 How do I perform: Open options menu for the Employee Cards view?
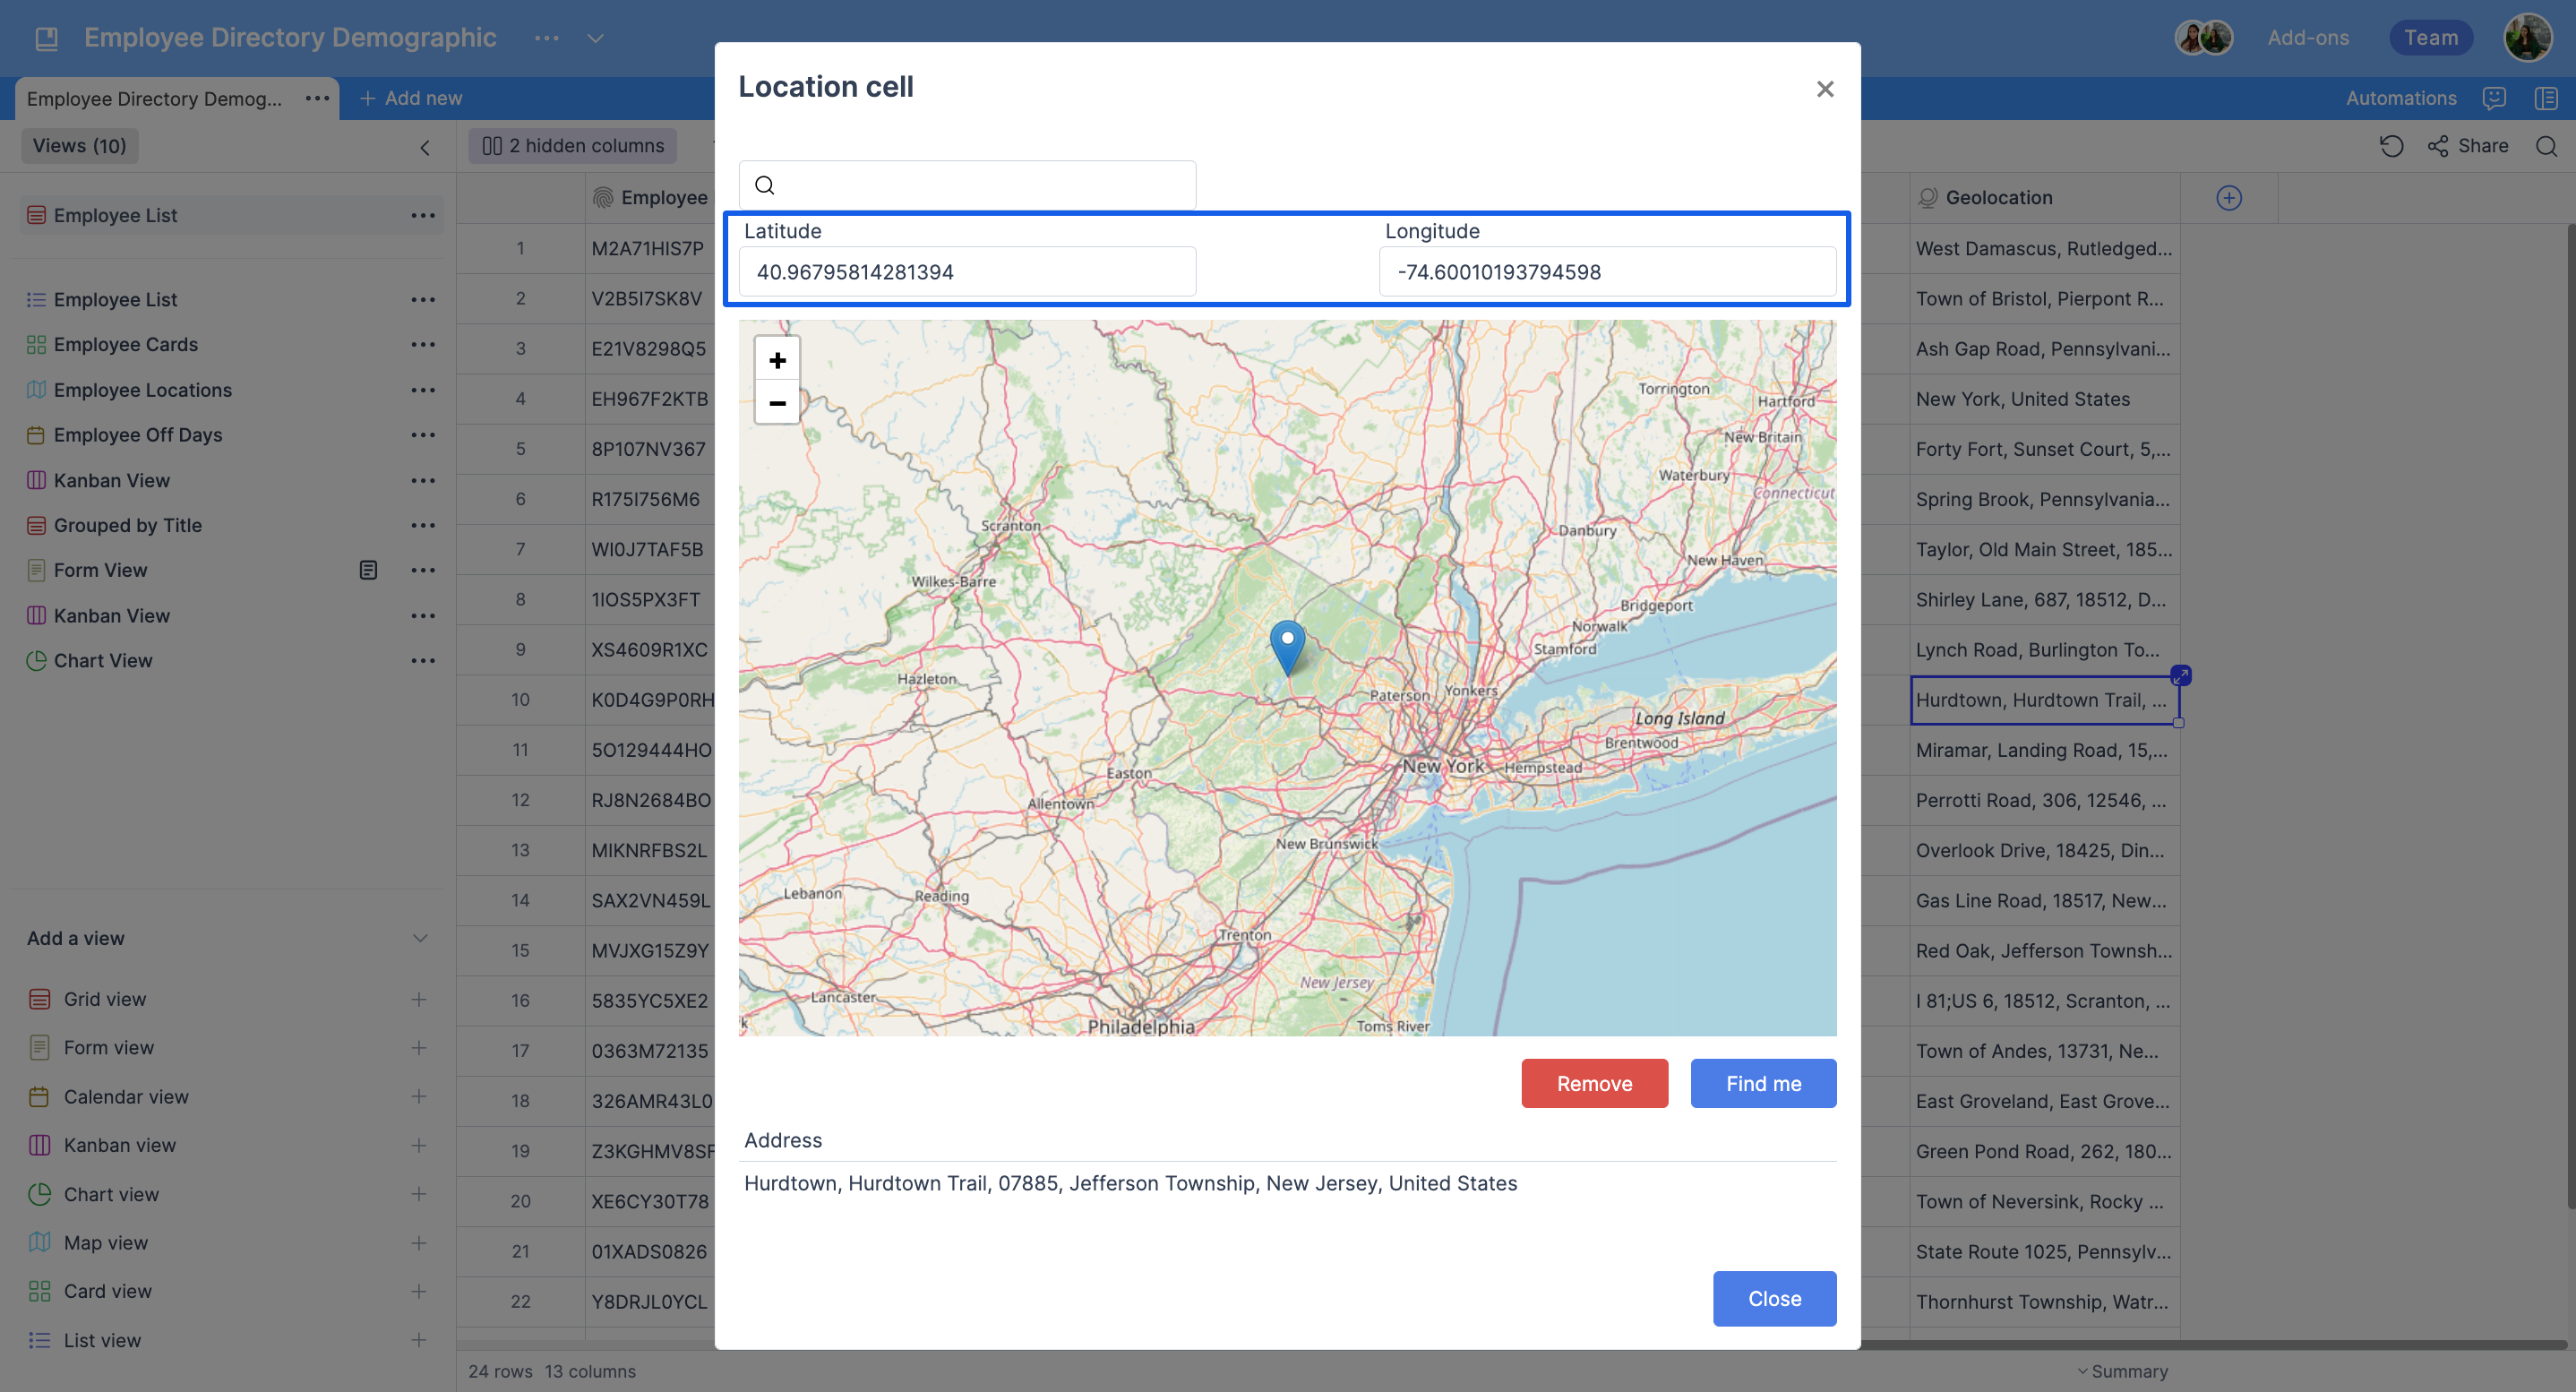(x=424, y=344)
